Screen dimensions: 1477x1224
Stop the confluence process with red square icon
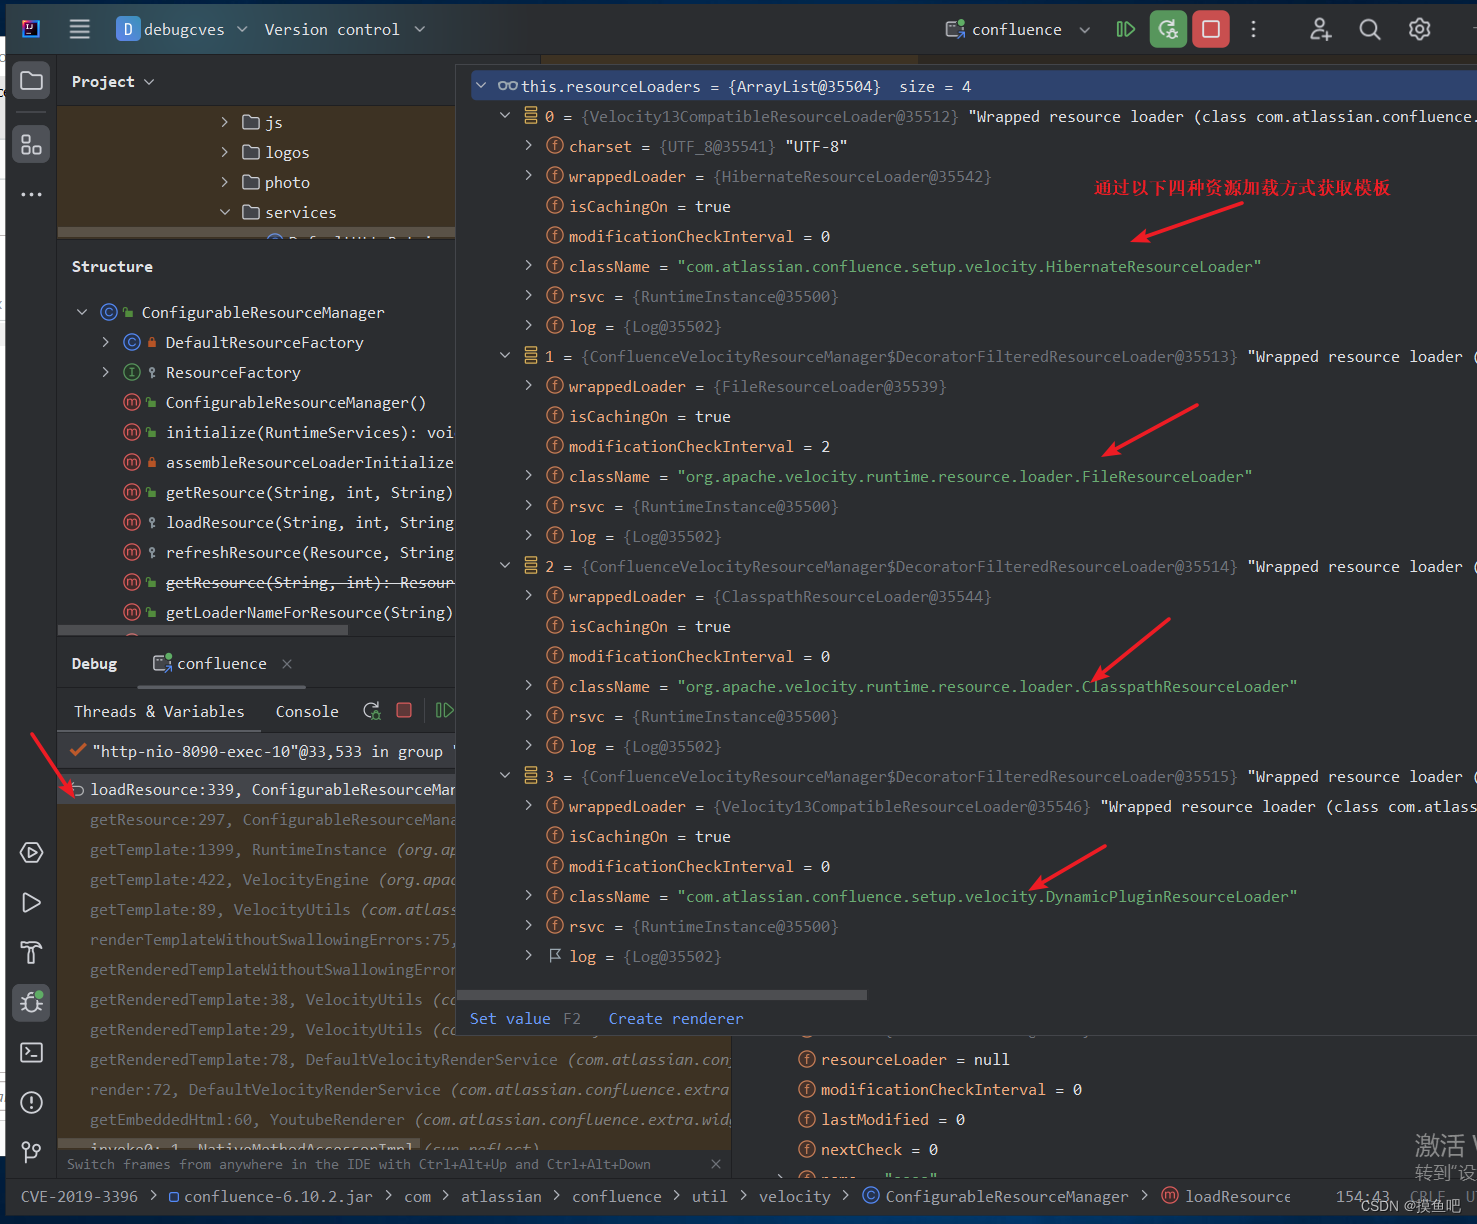pos(1210,28)
